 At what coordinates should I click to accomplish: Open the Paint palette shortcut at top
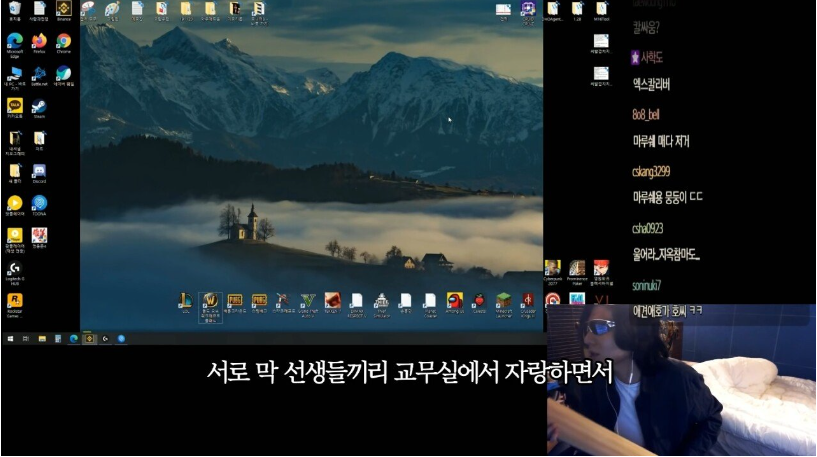click(x=112, y=10)
